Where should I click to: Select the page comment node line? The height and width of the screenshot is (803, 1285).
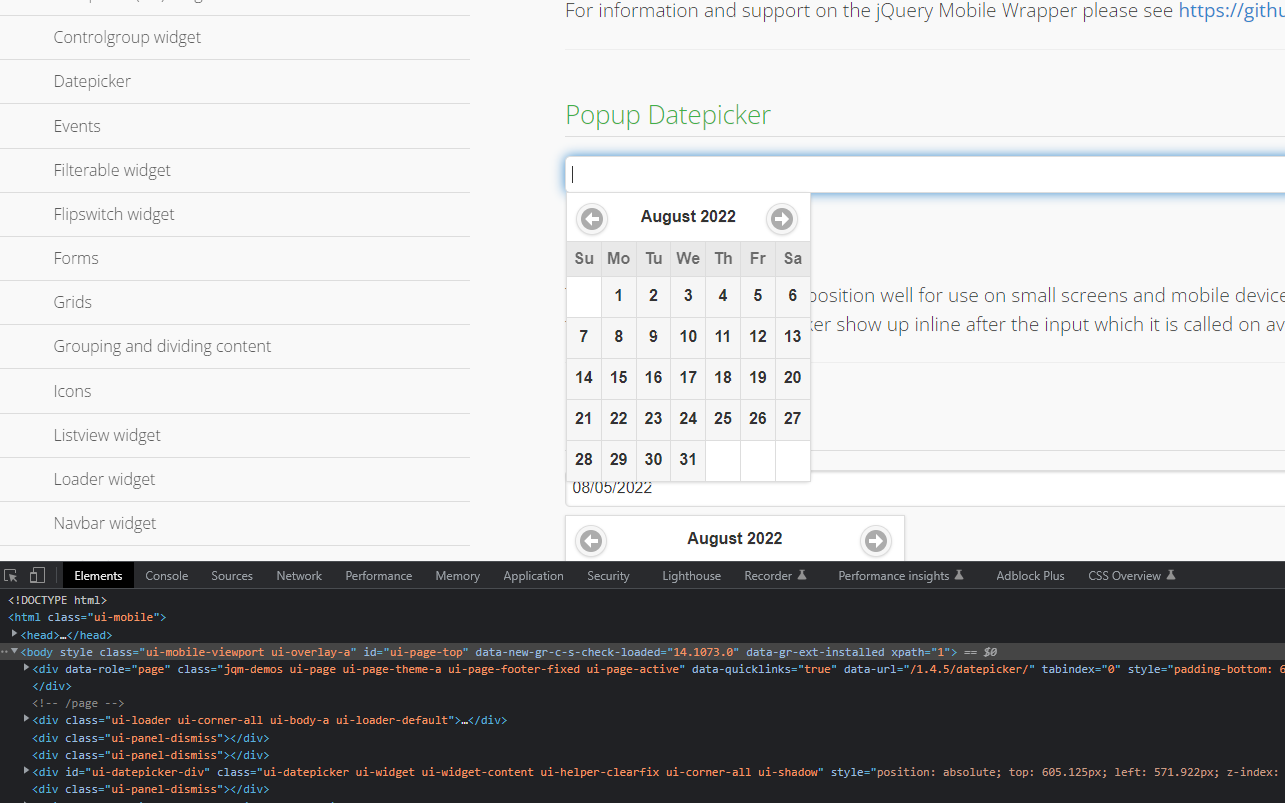click(x=78, y=703)
